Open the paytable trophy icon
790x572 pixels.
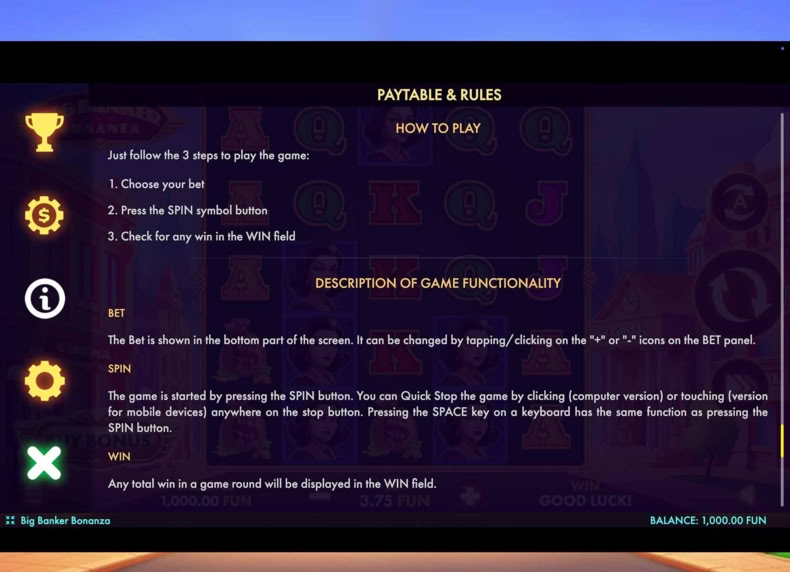(x=44, y=132)
